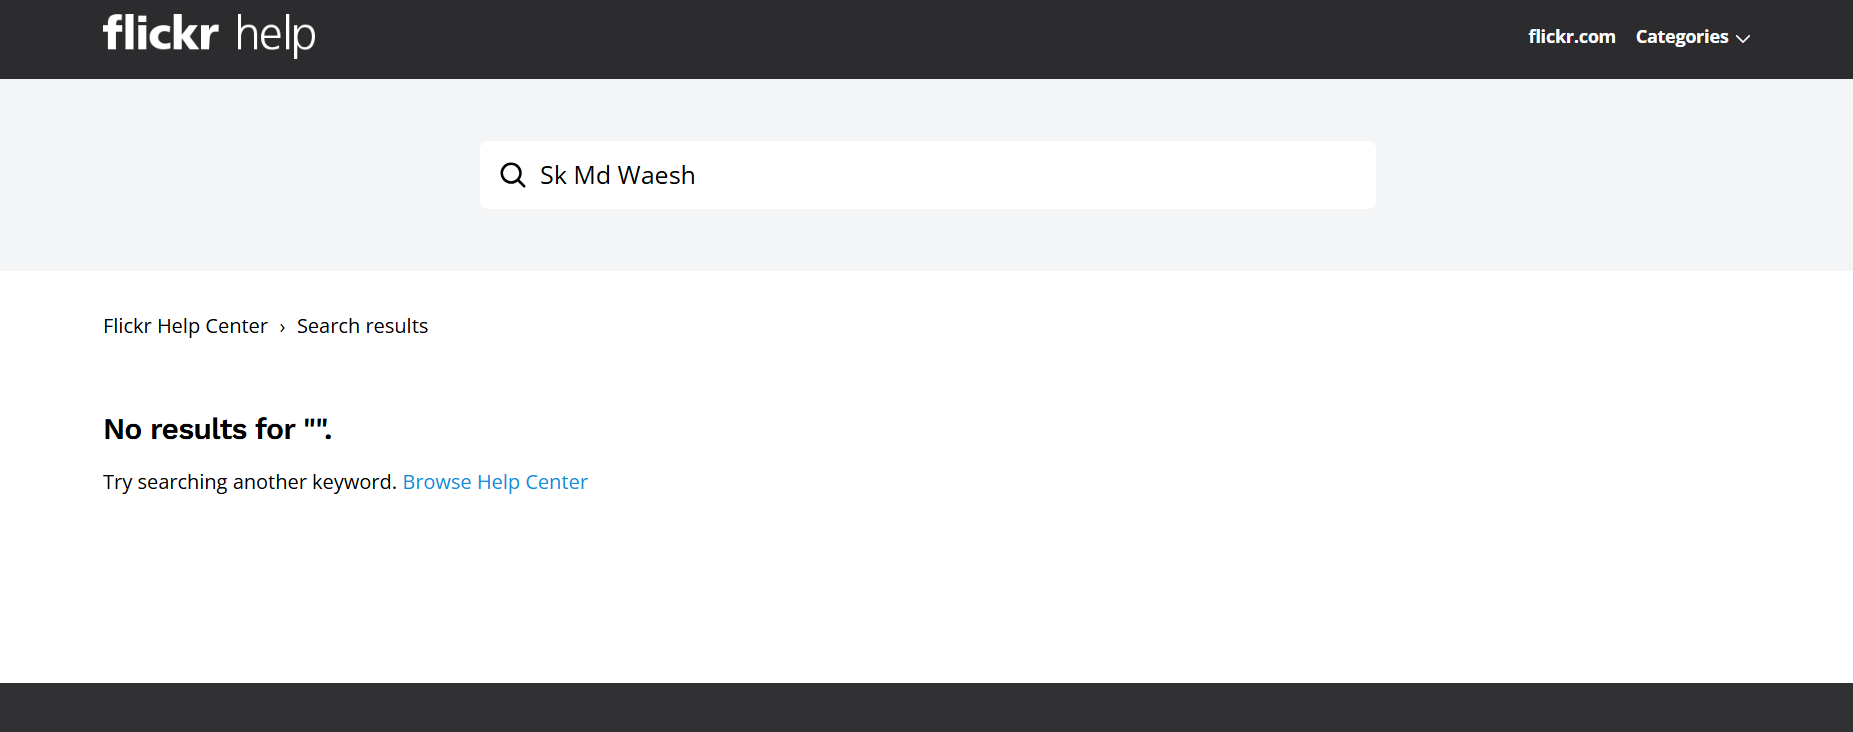Click the gray banner right of search box
The width and height of the screenshot is (1853, 732).
1610,175
